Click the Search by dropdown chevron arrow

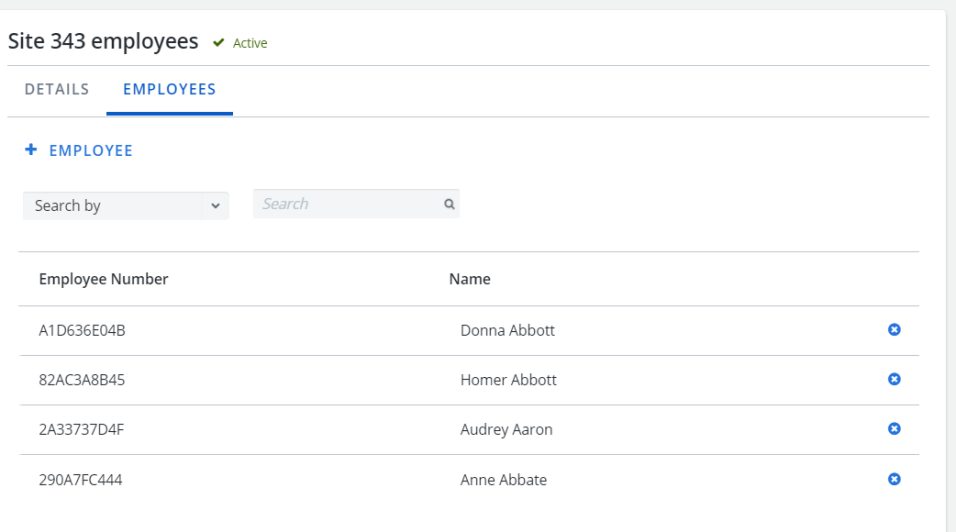pyautogui.click(x=215, y=206)
